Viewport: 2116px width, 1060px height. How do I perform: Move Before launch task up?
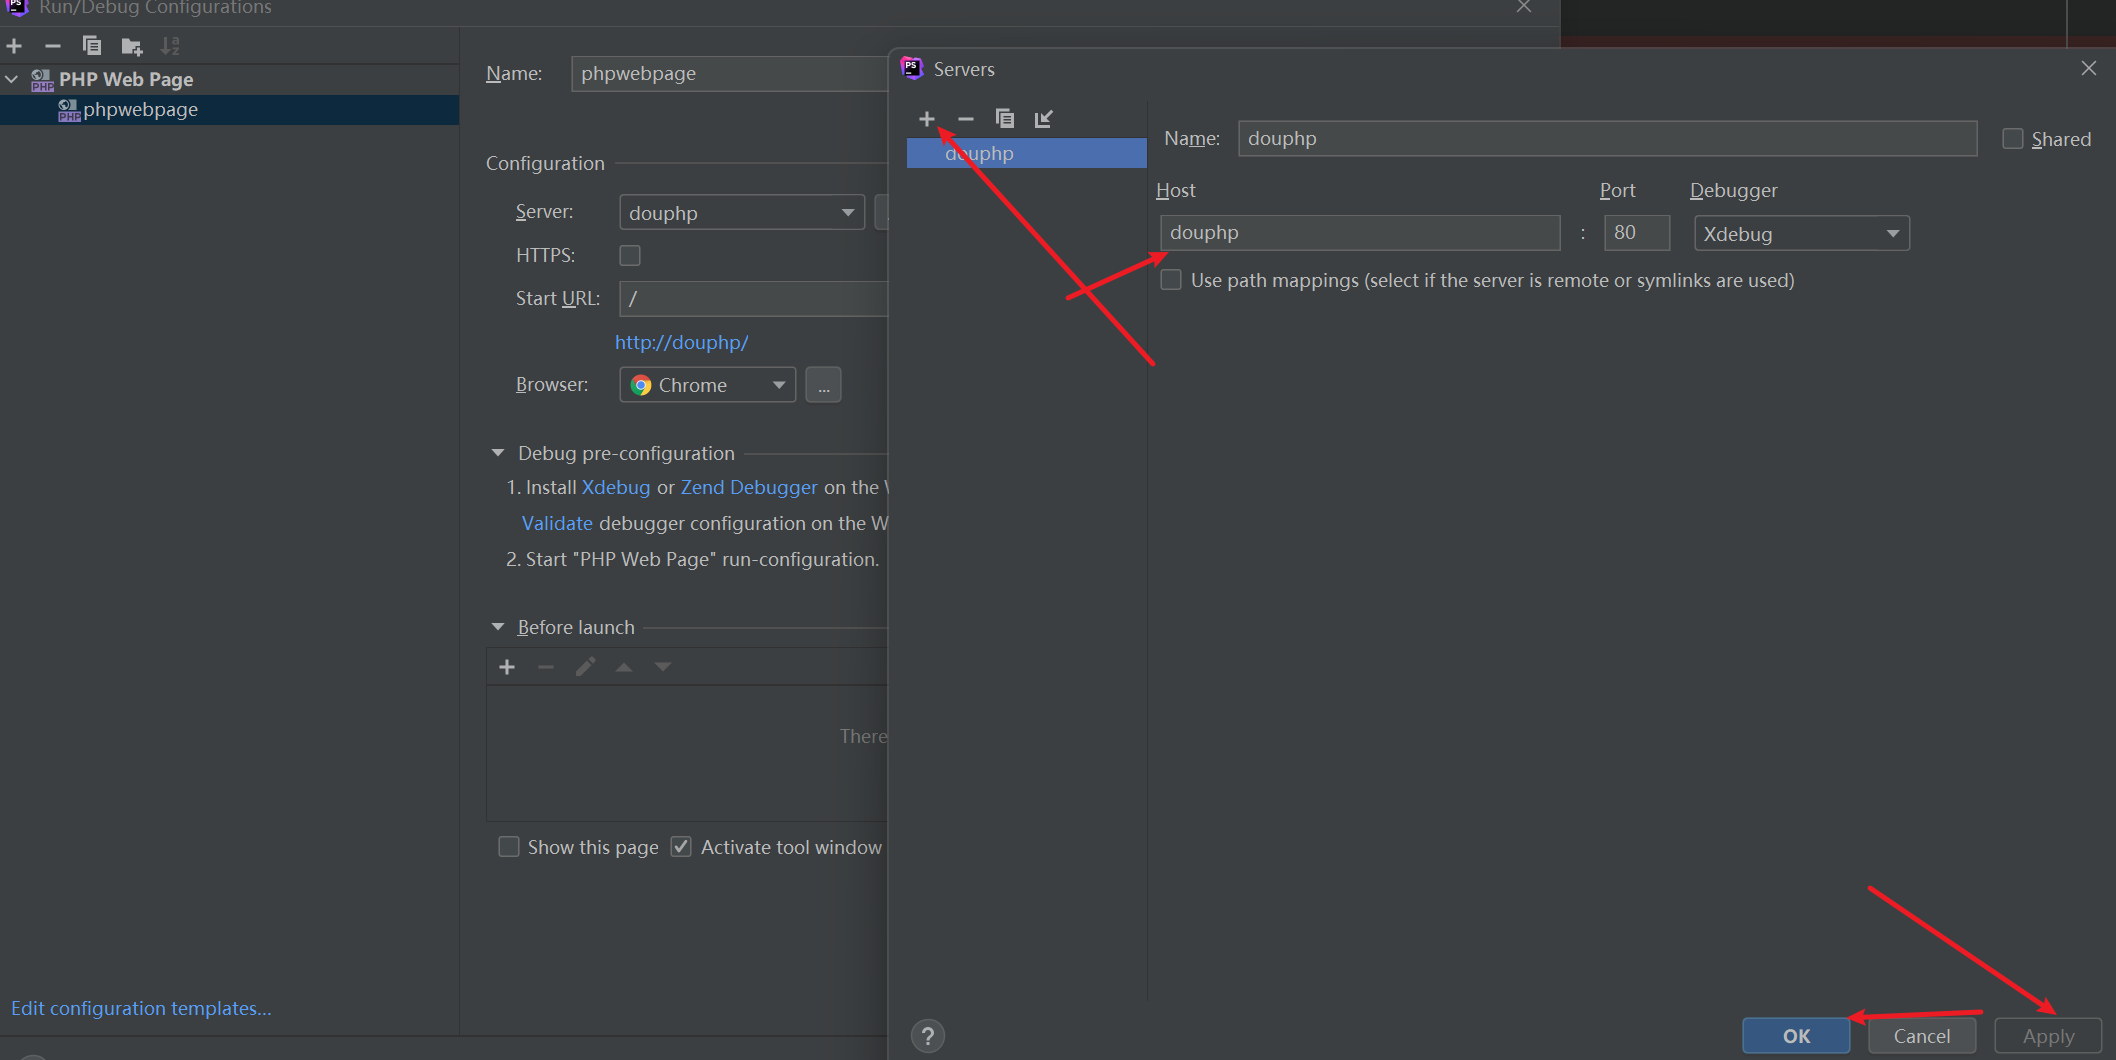point(624,667)
